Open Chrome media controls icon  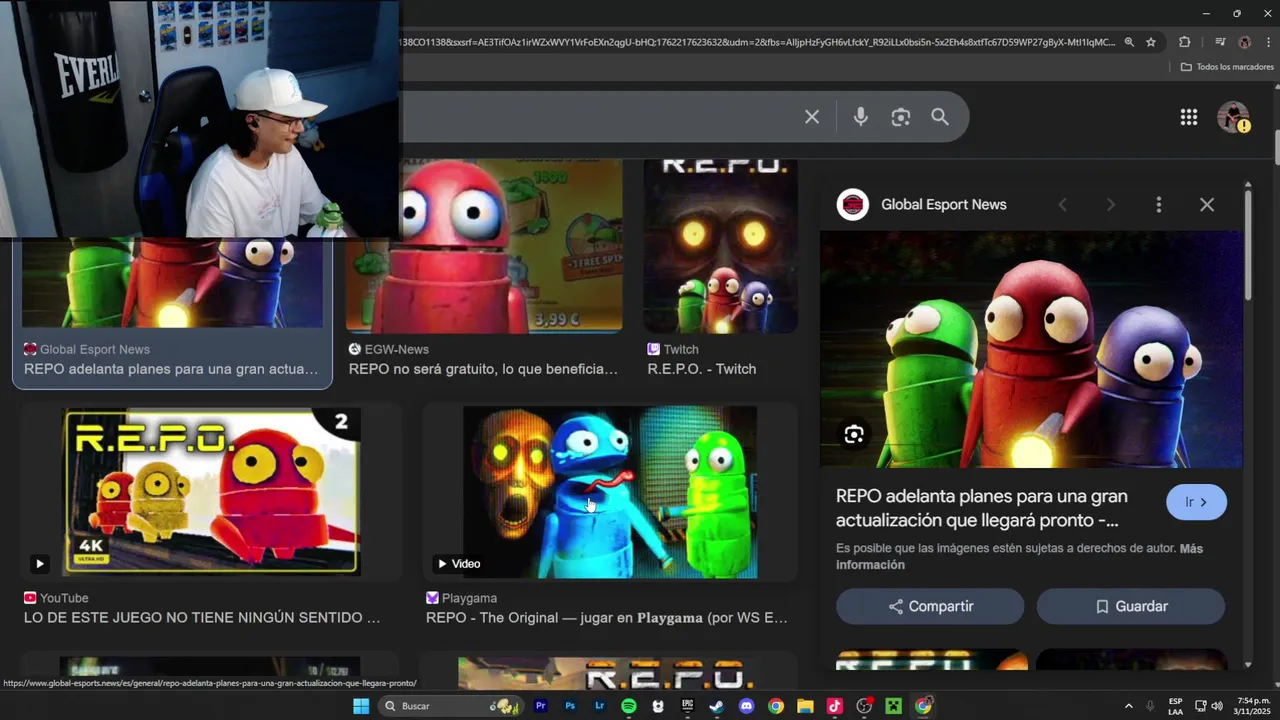[1220, 42]
